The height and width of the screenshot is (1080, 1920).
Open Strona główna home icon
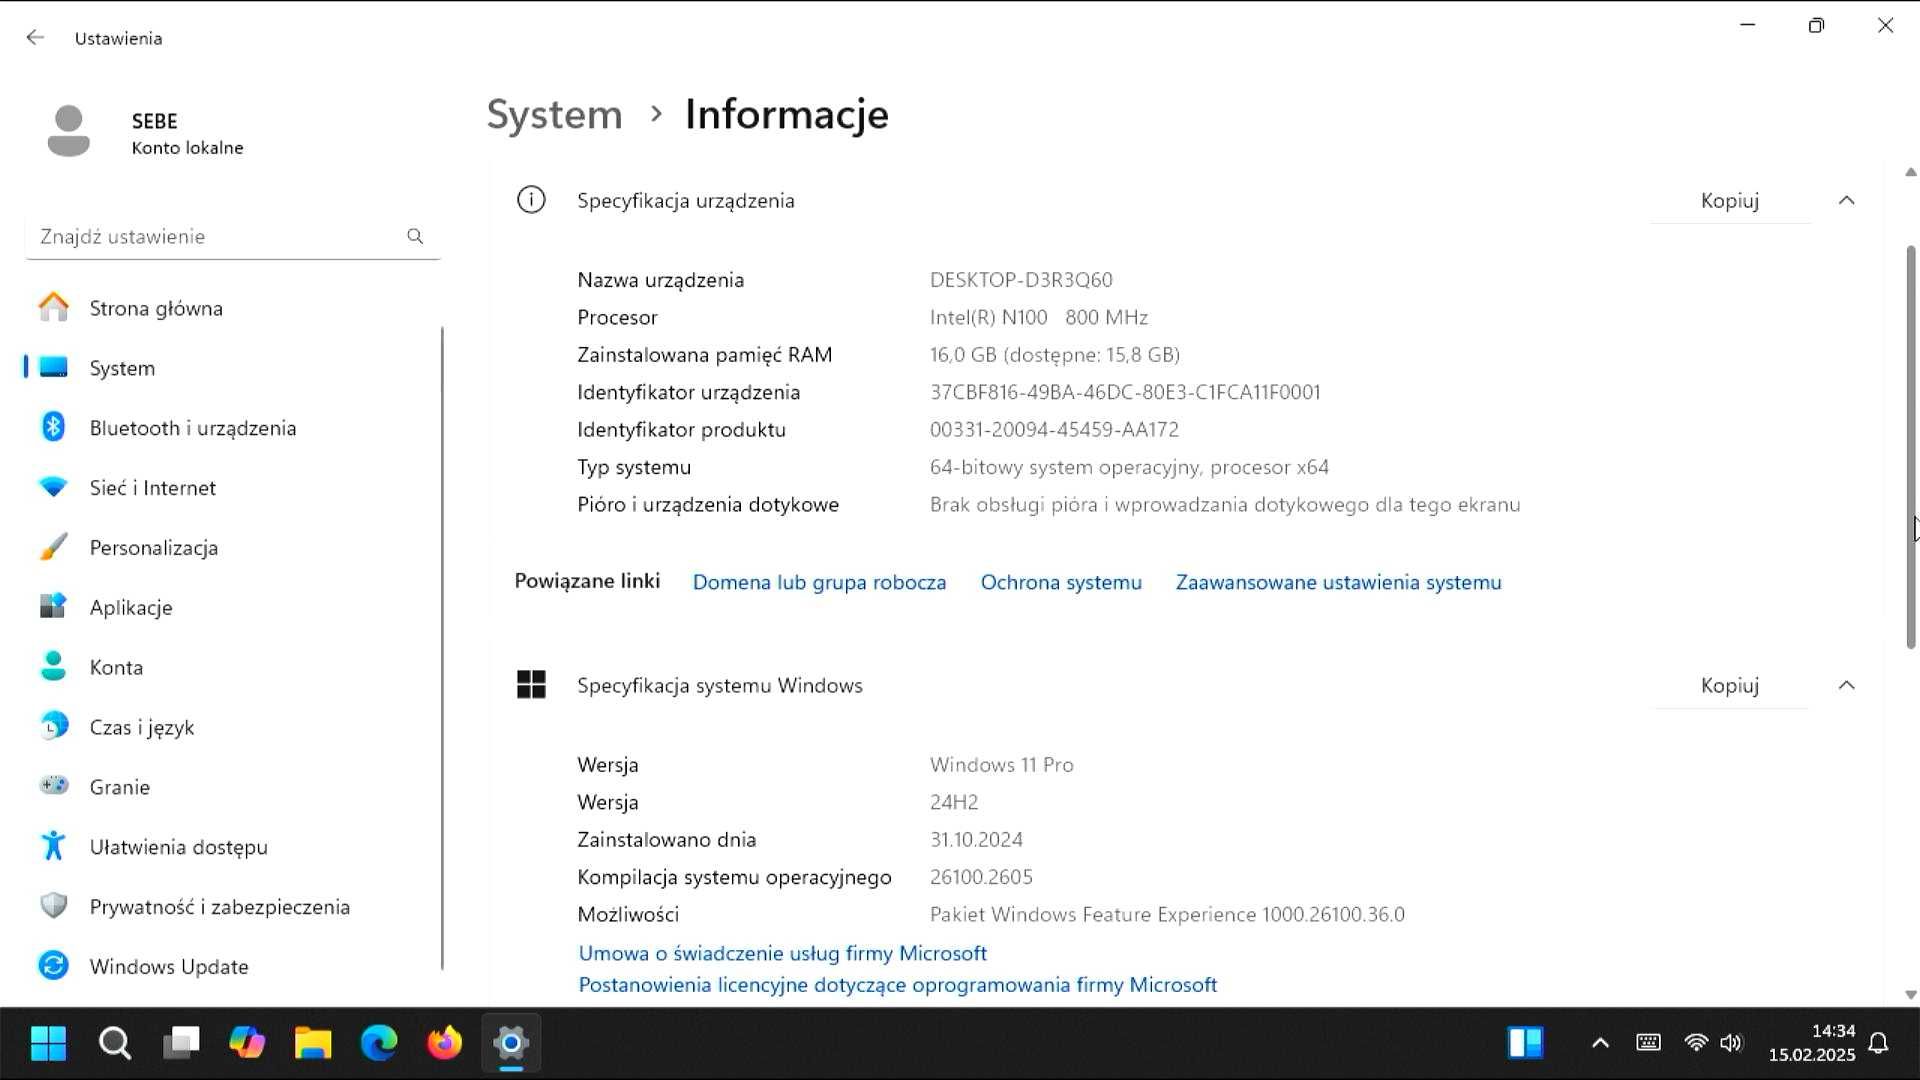point(54,308)
